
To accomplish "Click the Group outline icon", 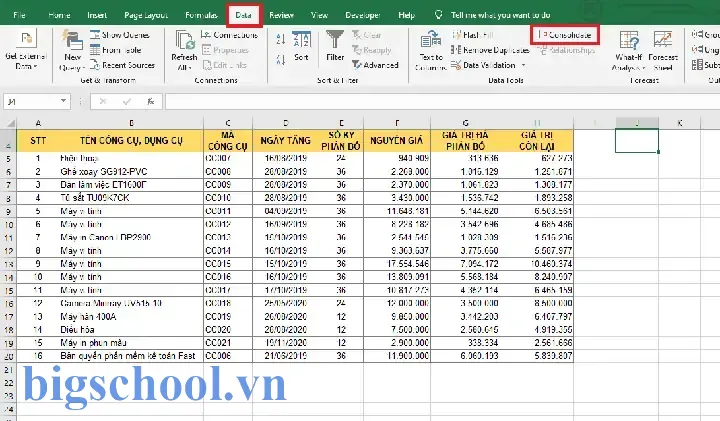I will (698, 34).
